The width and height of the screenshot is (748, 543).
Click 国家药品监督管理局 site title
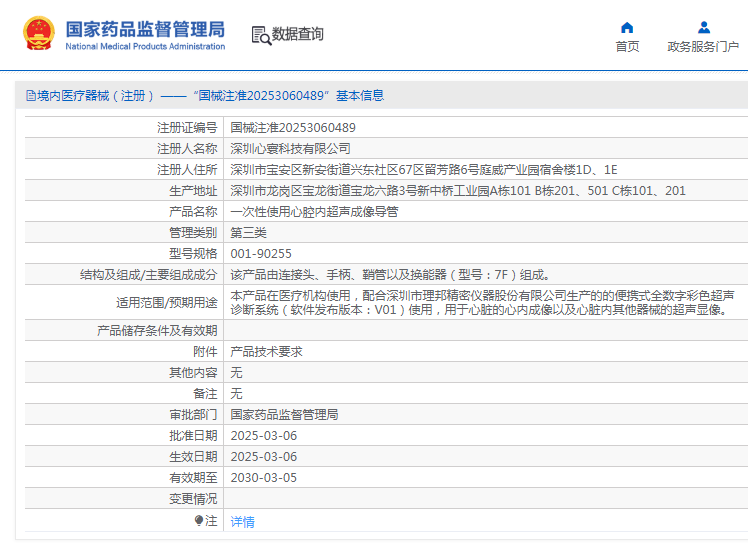(x=145, y=29)
